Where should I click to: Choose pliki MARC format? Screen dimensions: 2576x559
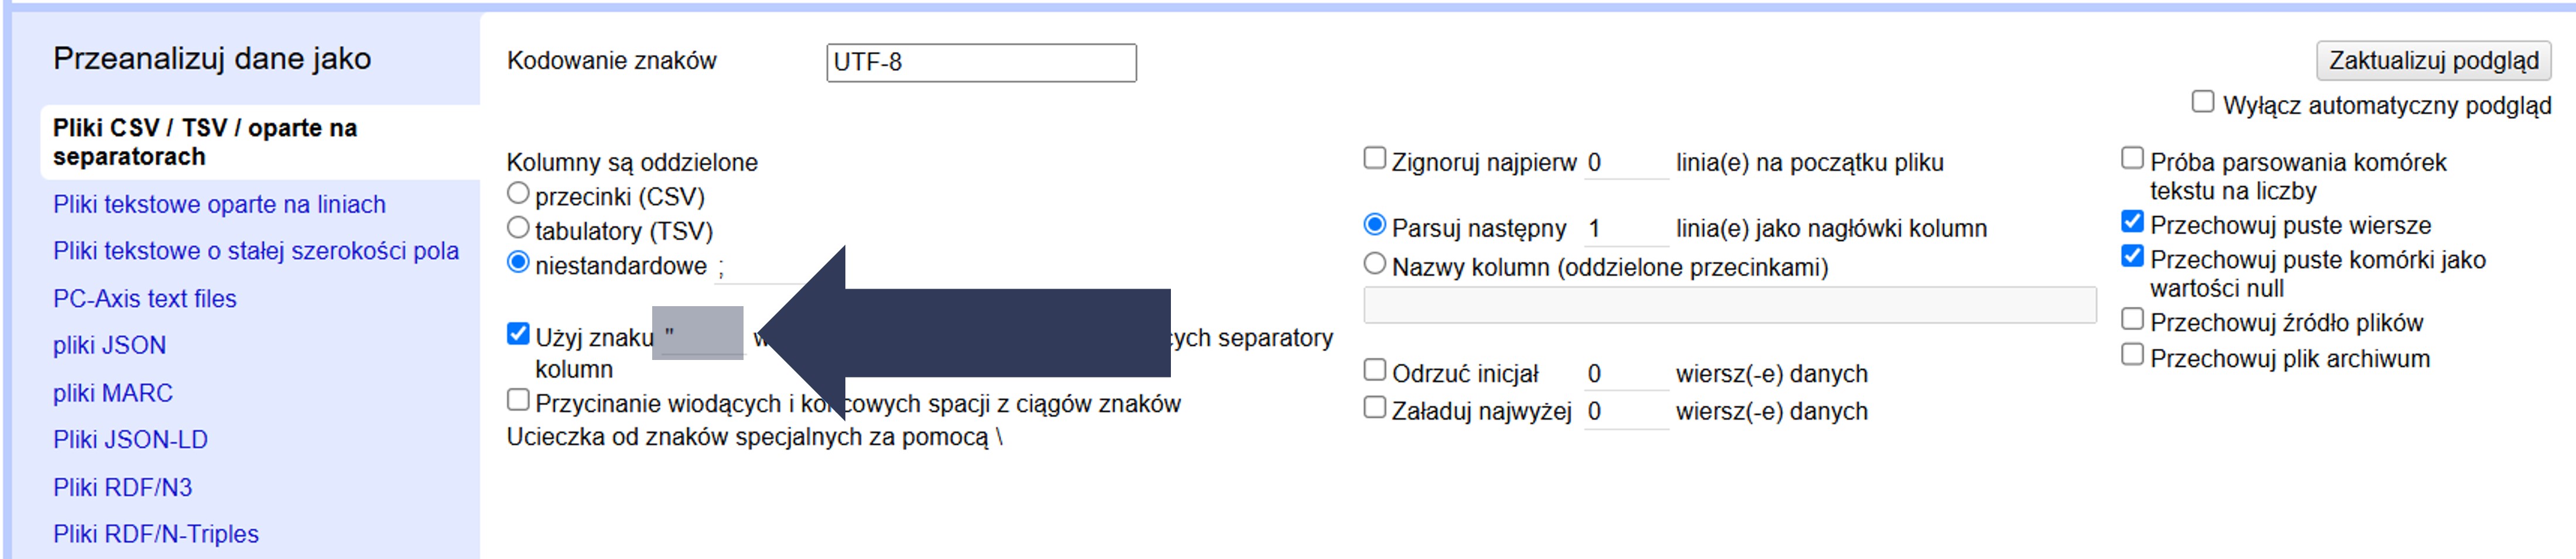pyautogui.click(x=113, y=393)
